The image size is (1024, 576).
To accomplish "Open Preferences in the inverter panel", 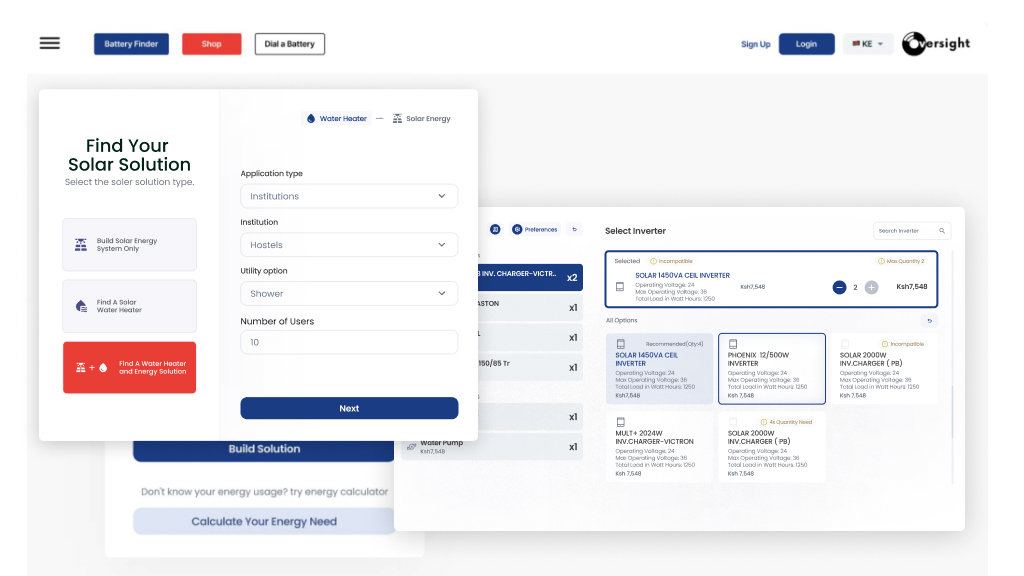I will 535,230.
